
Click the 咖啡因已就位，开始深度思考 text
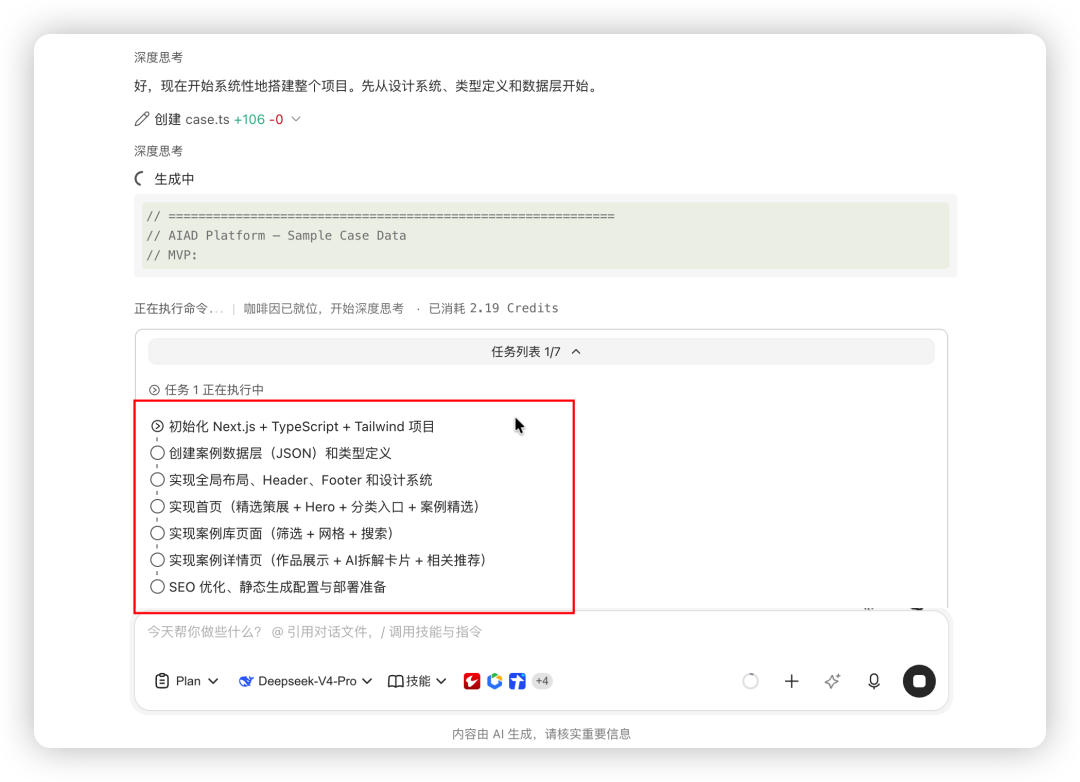pyautogui.click(x=324, y=308)
